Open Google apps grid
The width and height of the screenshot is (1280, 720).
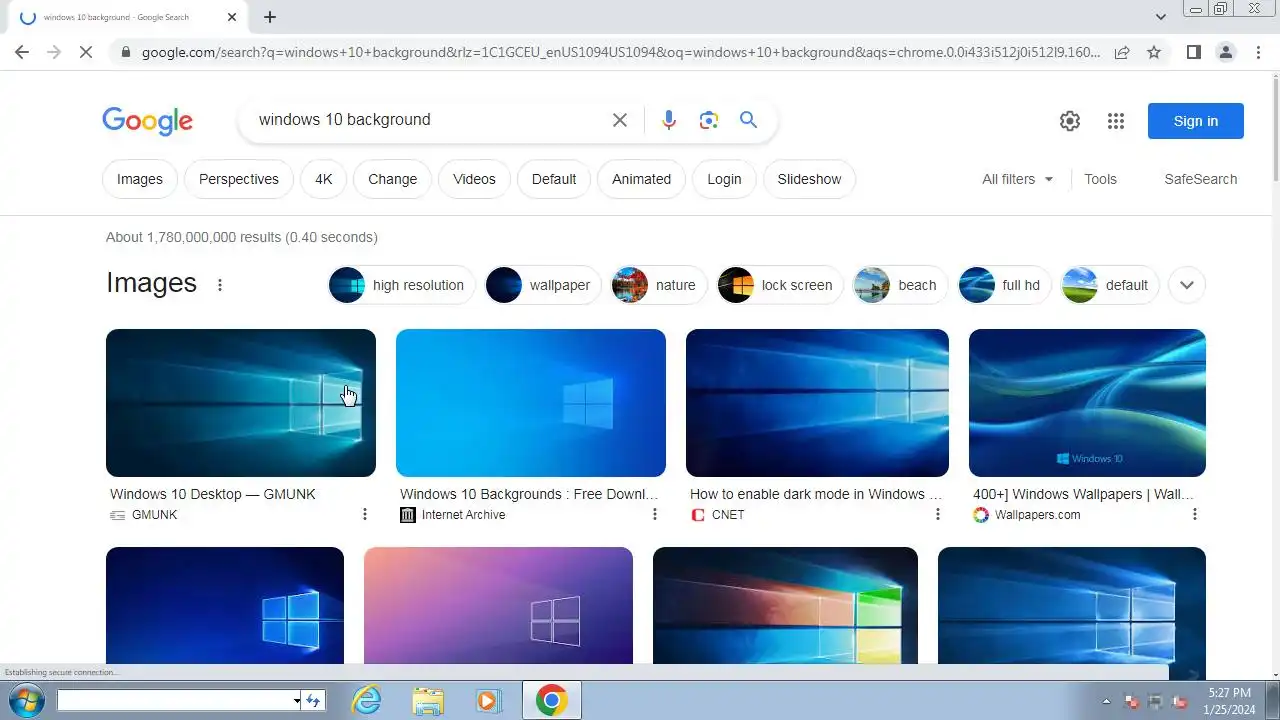click(x=1116, y=121)
